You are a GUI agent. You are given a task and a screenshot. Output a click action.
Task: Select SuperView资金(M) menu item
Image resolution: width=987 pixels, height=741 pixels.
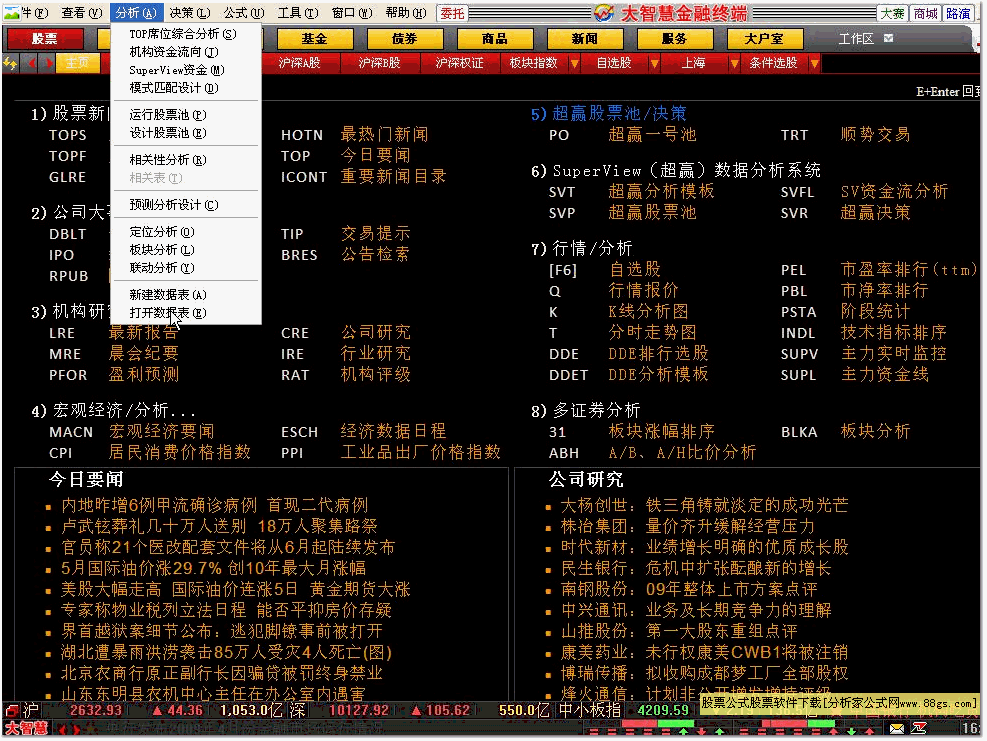tap(186, 70)
